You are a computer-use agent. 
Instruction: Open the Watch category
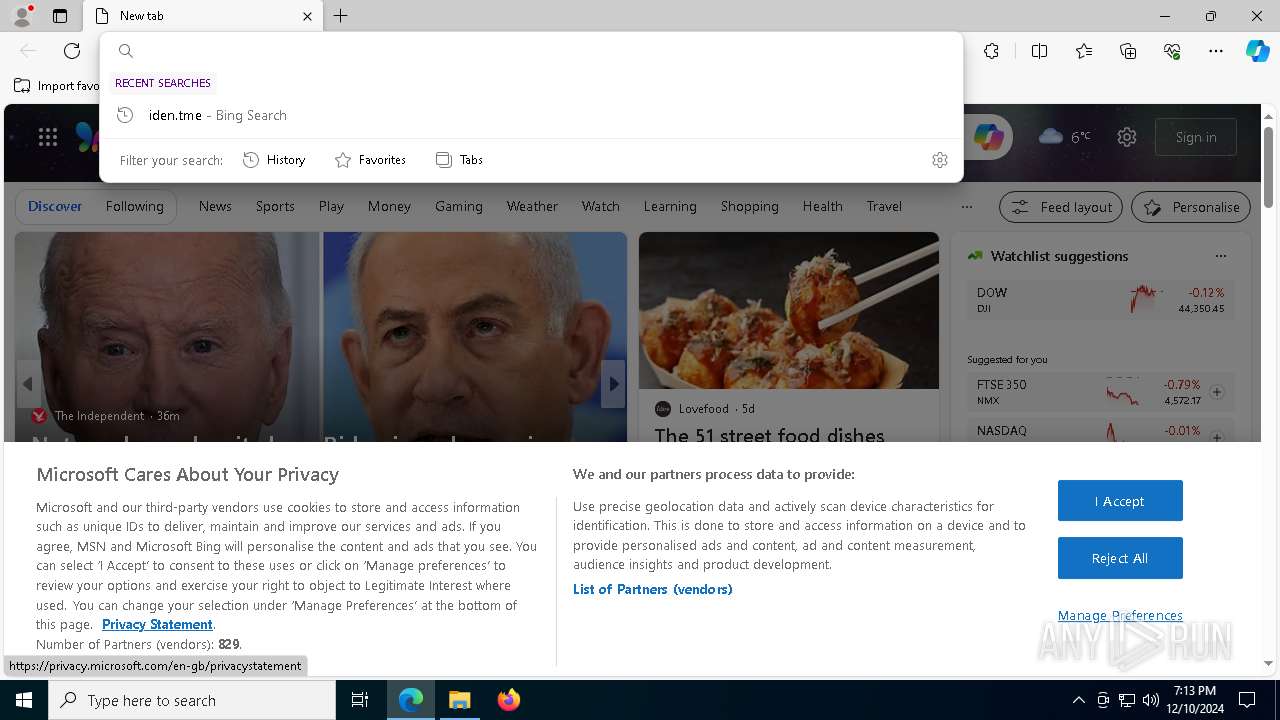click(601, 206)
